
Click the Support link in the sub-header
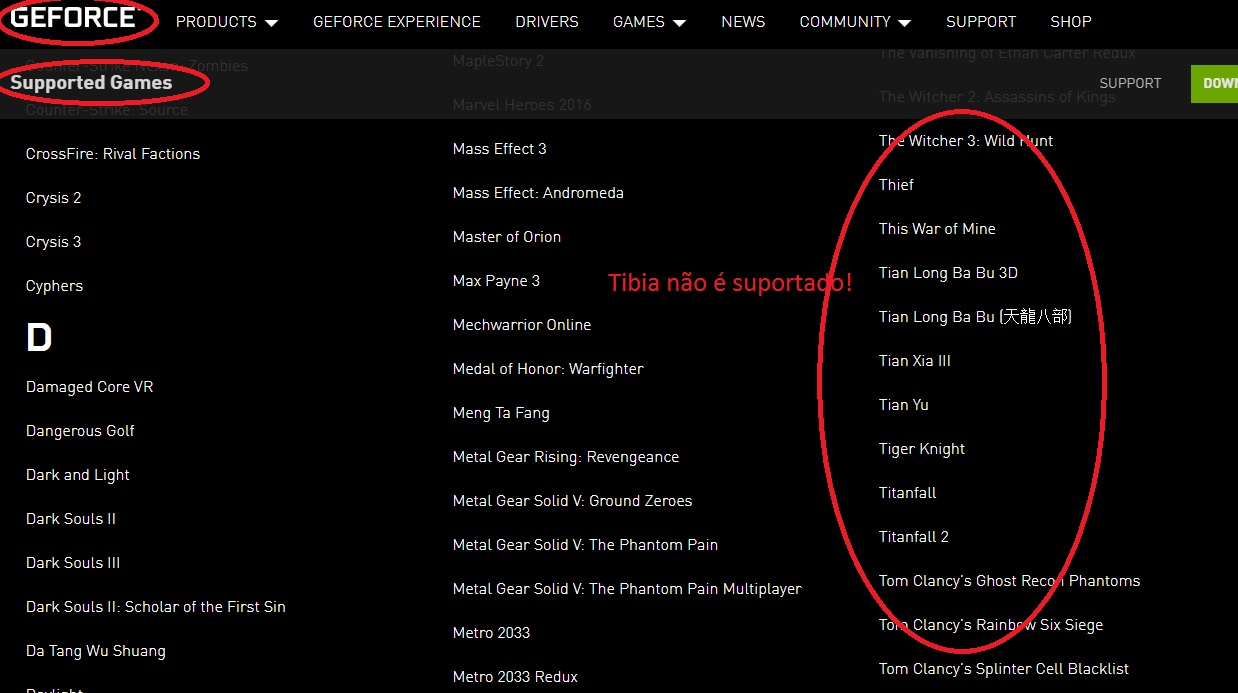(x=1130, y=84)
